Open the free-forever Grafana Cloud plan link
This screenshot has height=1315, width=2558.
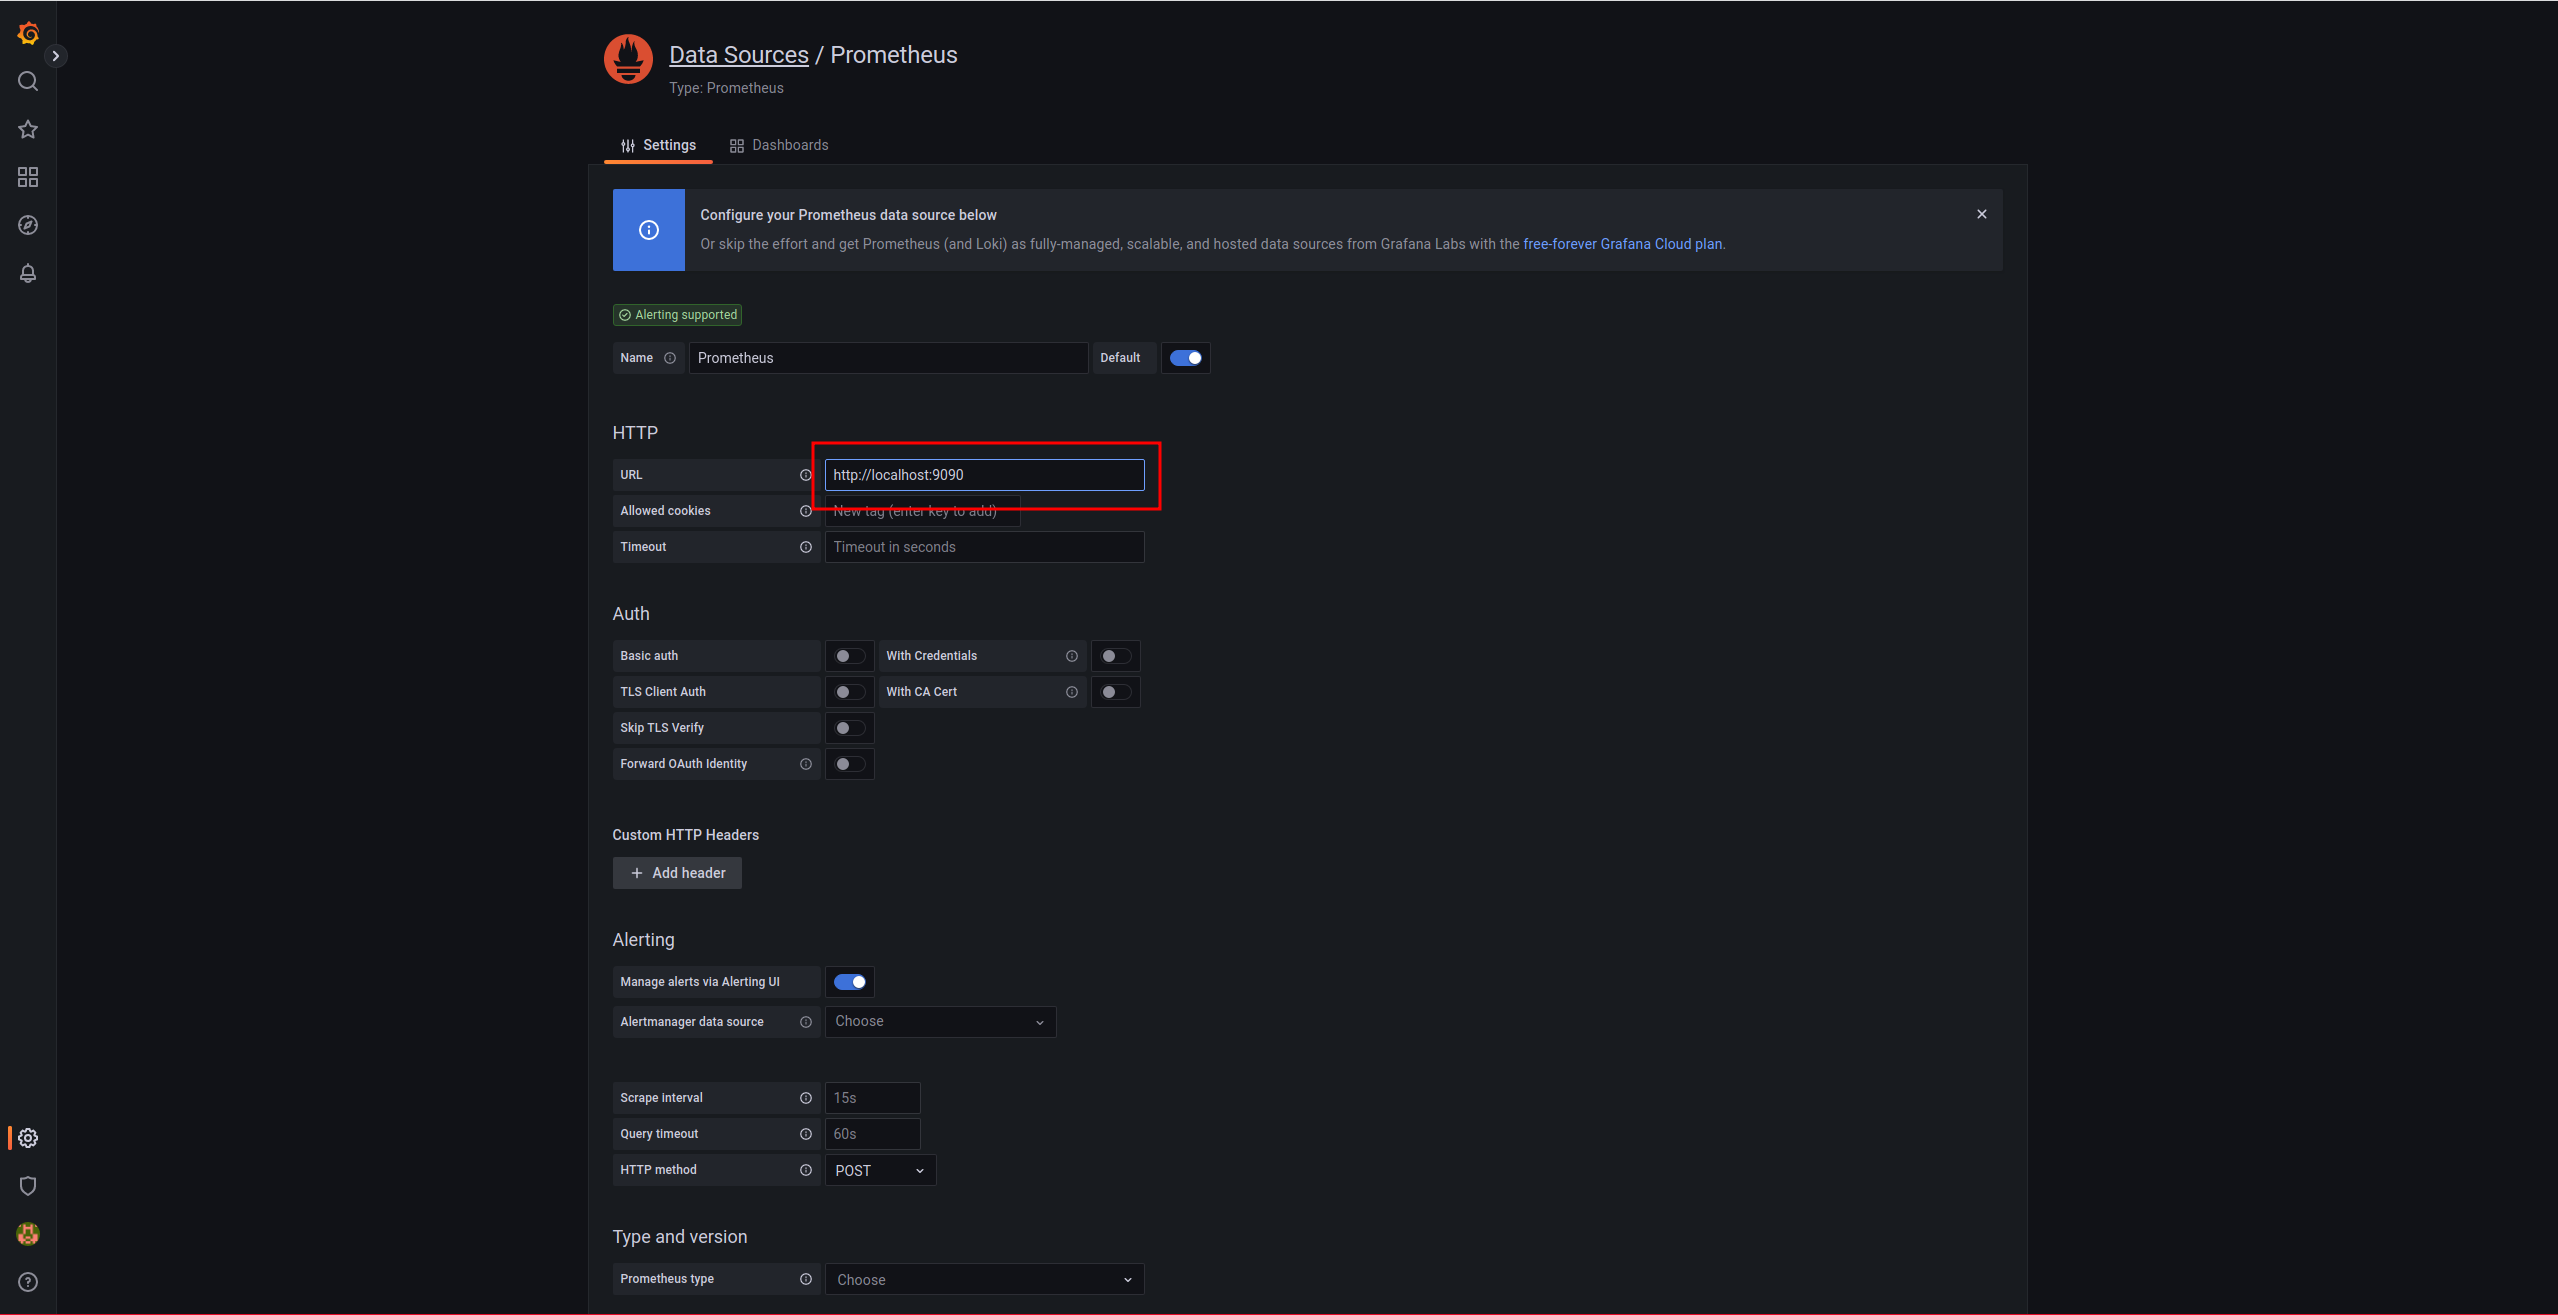1622,244
